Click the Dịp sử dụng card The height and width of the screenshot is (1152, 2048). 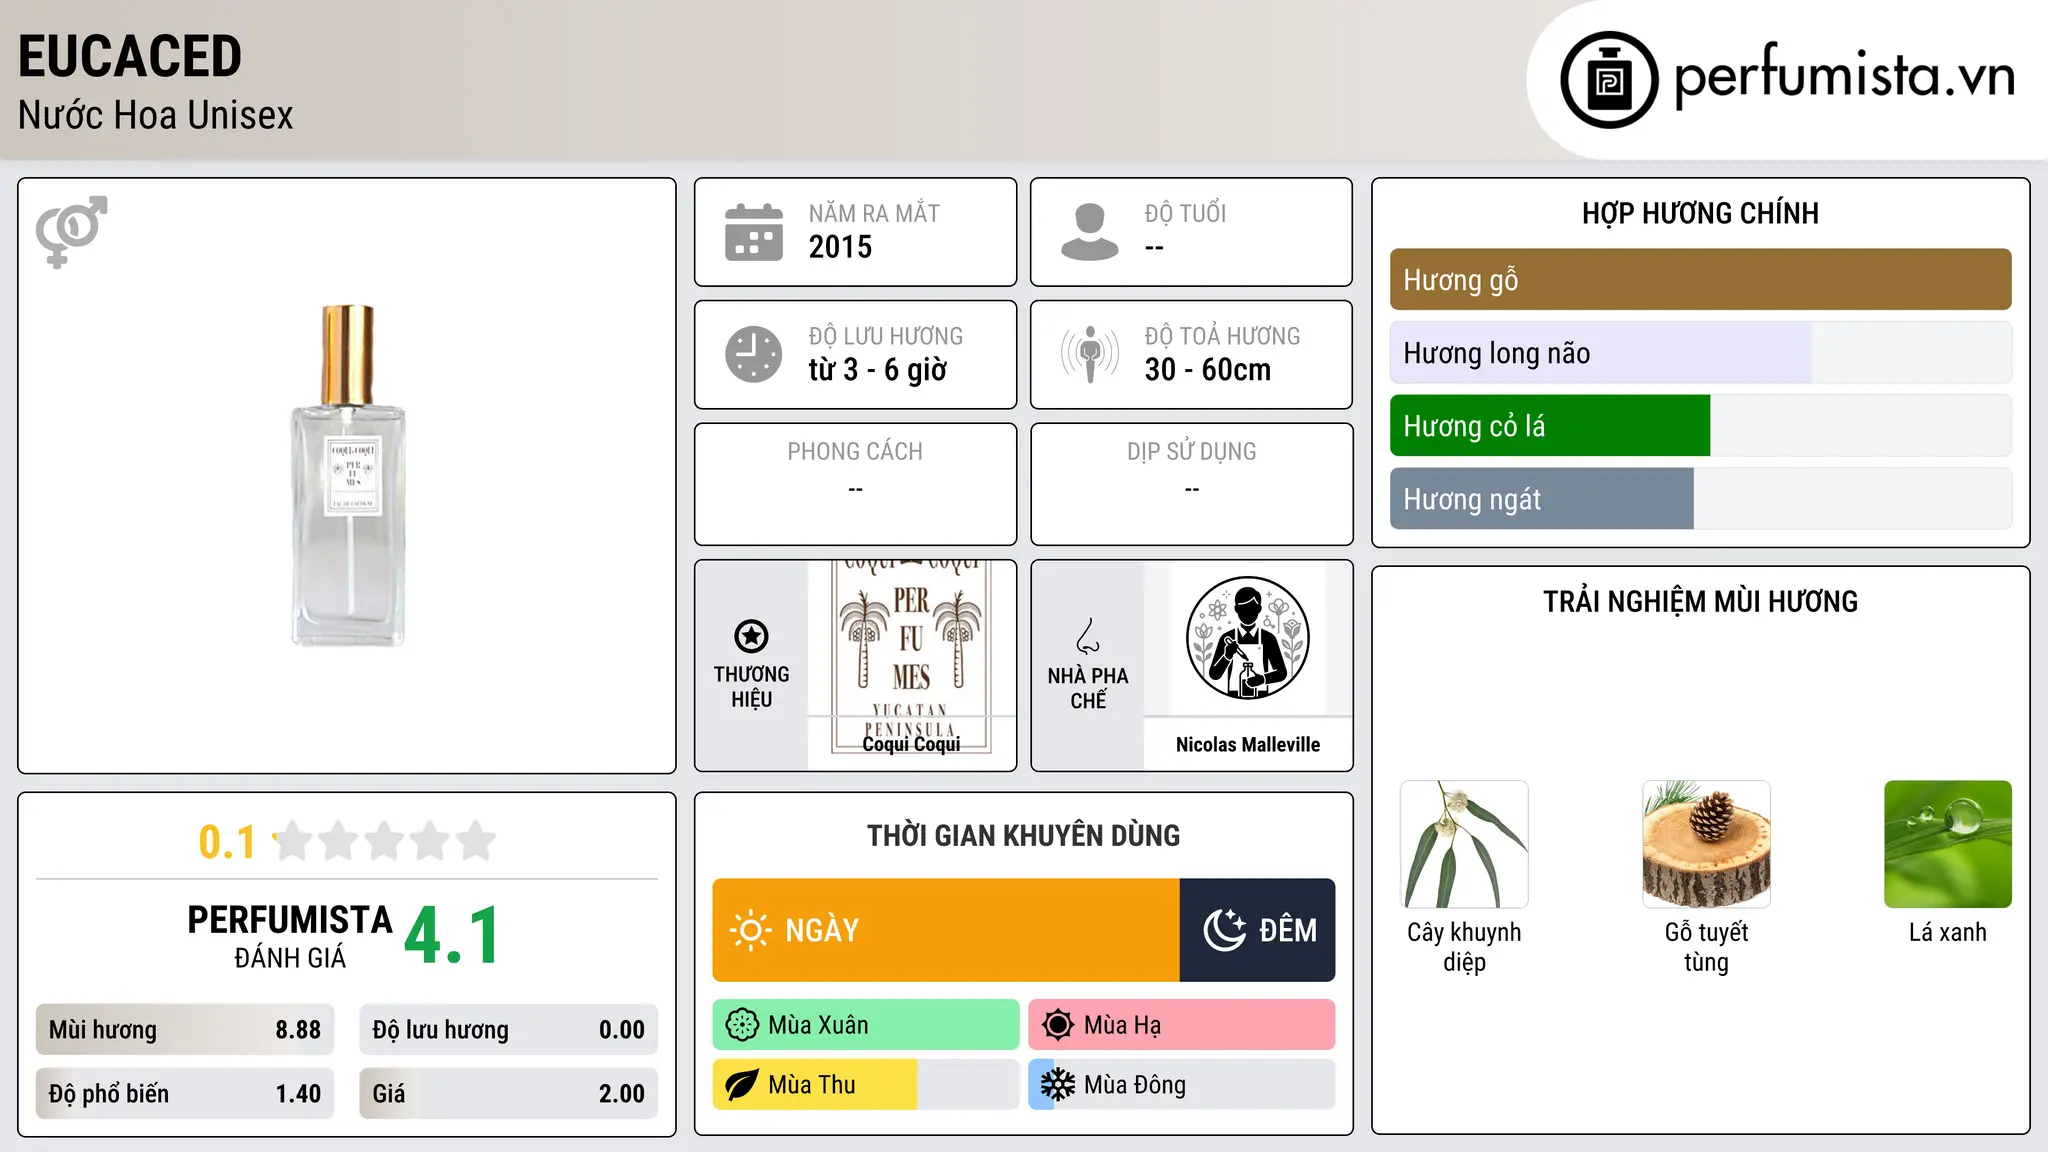(x=1191, y=484)
